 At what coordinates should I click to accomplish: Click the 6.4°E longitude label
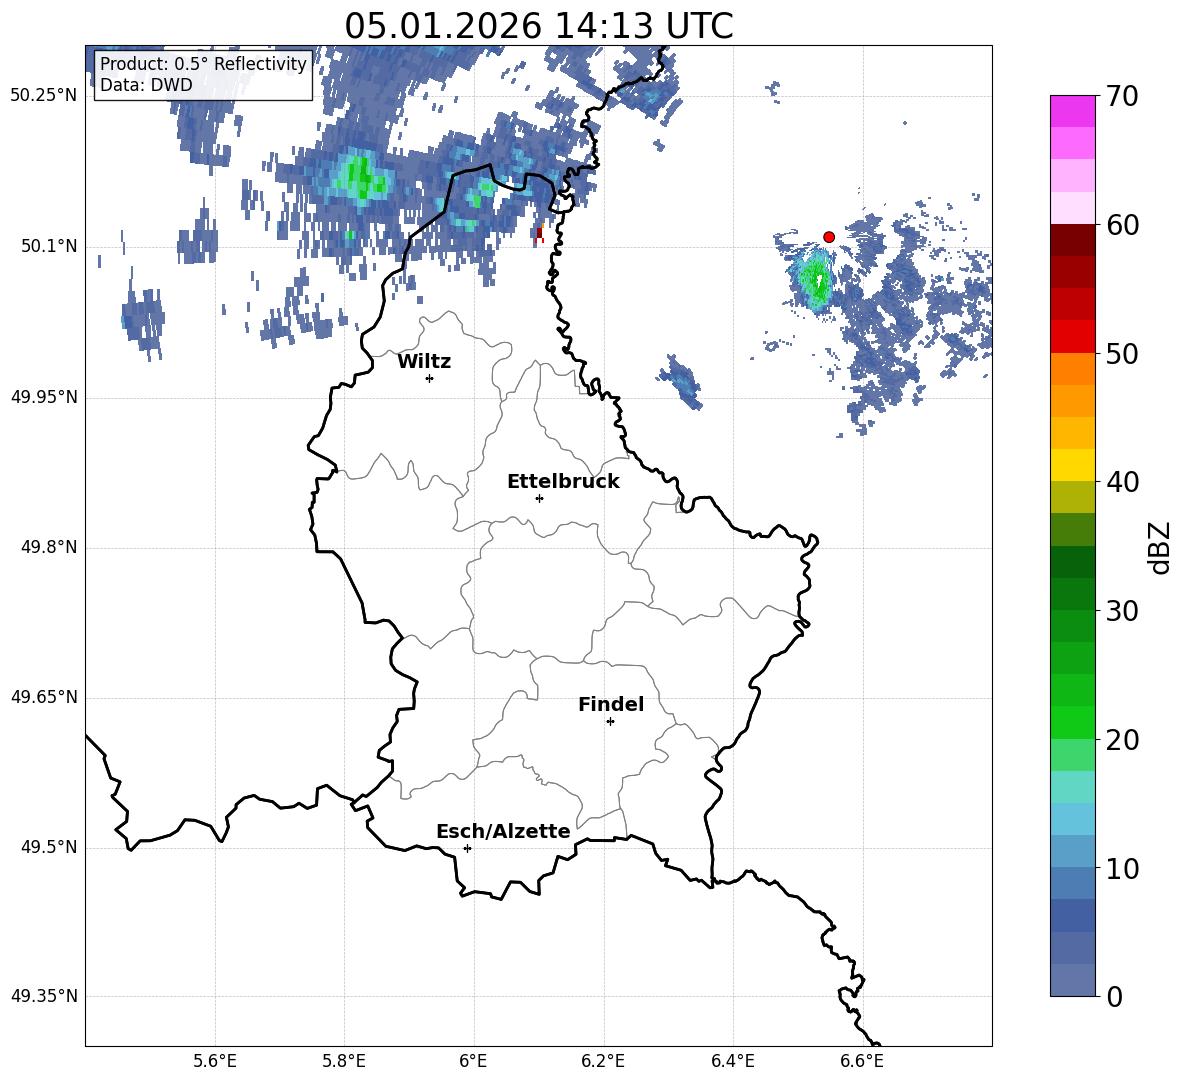(733, 1061)
